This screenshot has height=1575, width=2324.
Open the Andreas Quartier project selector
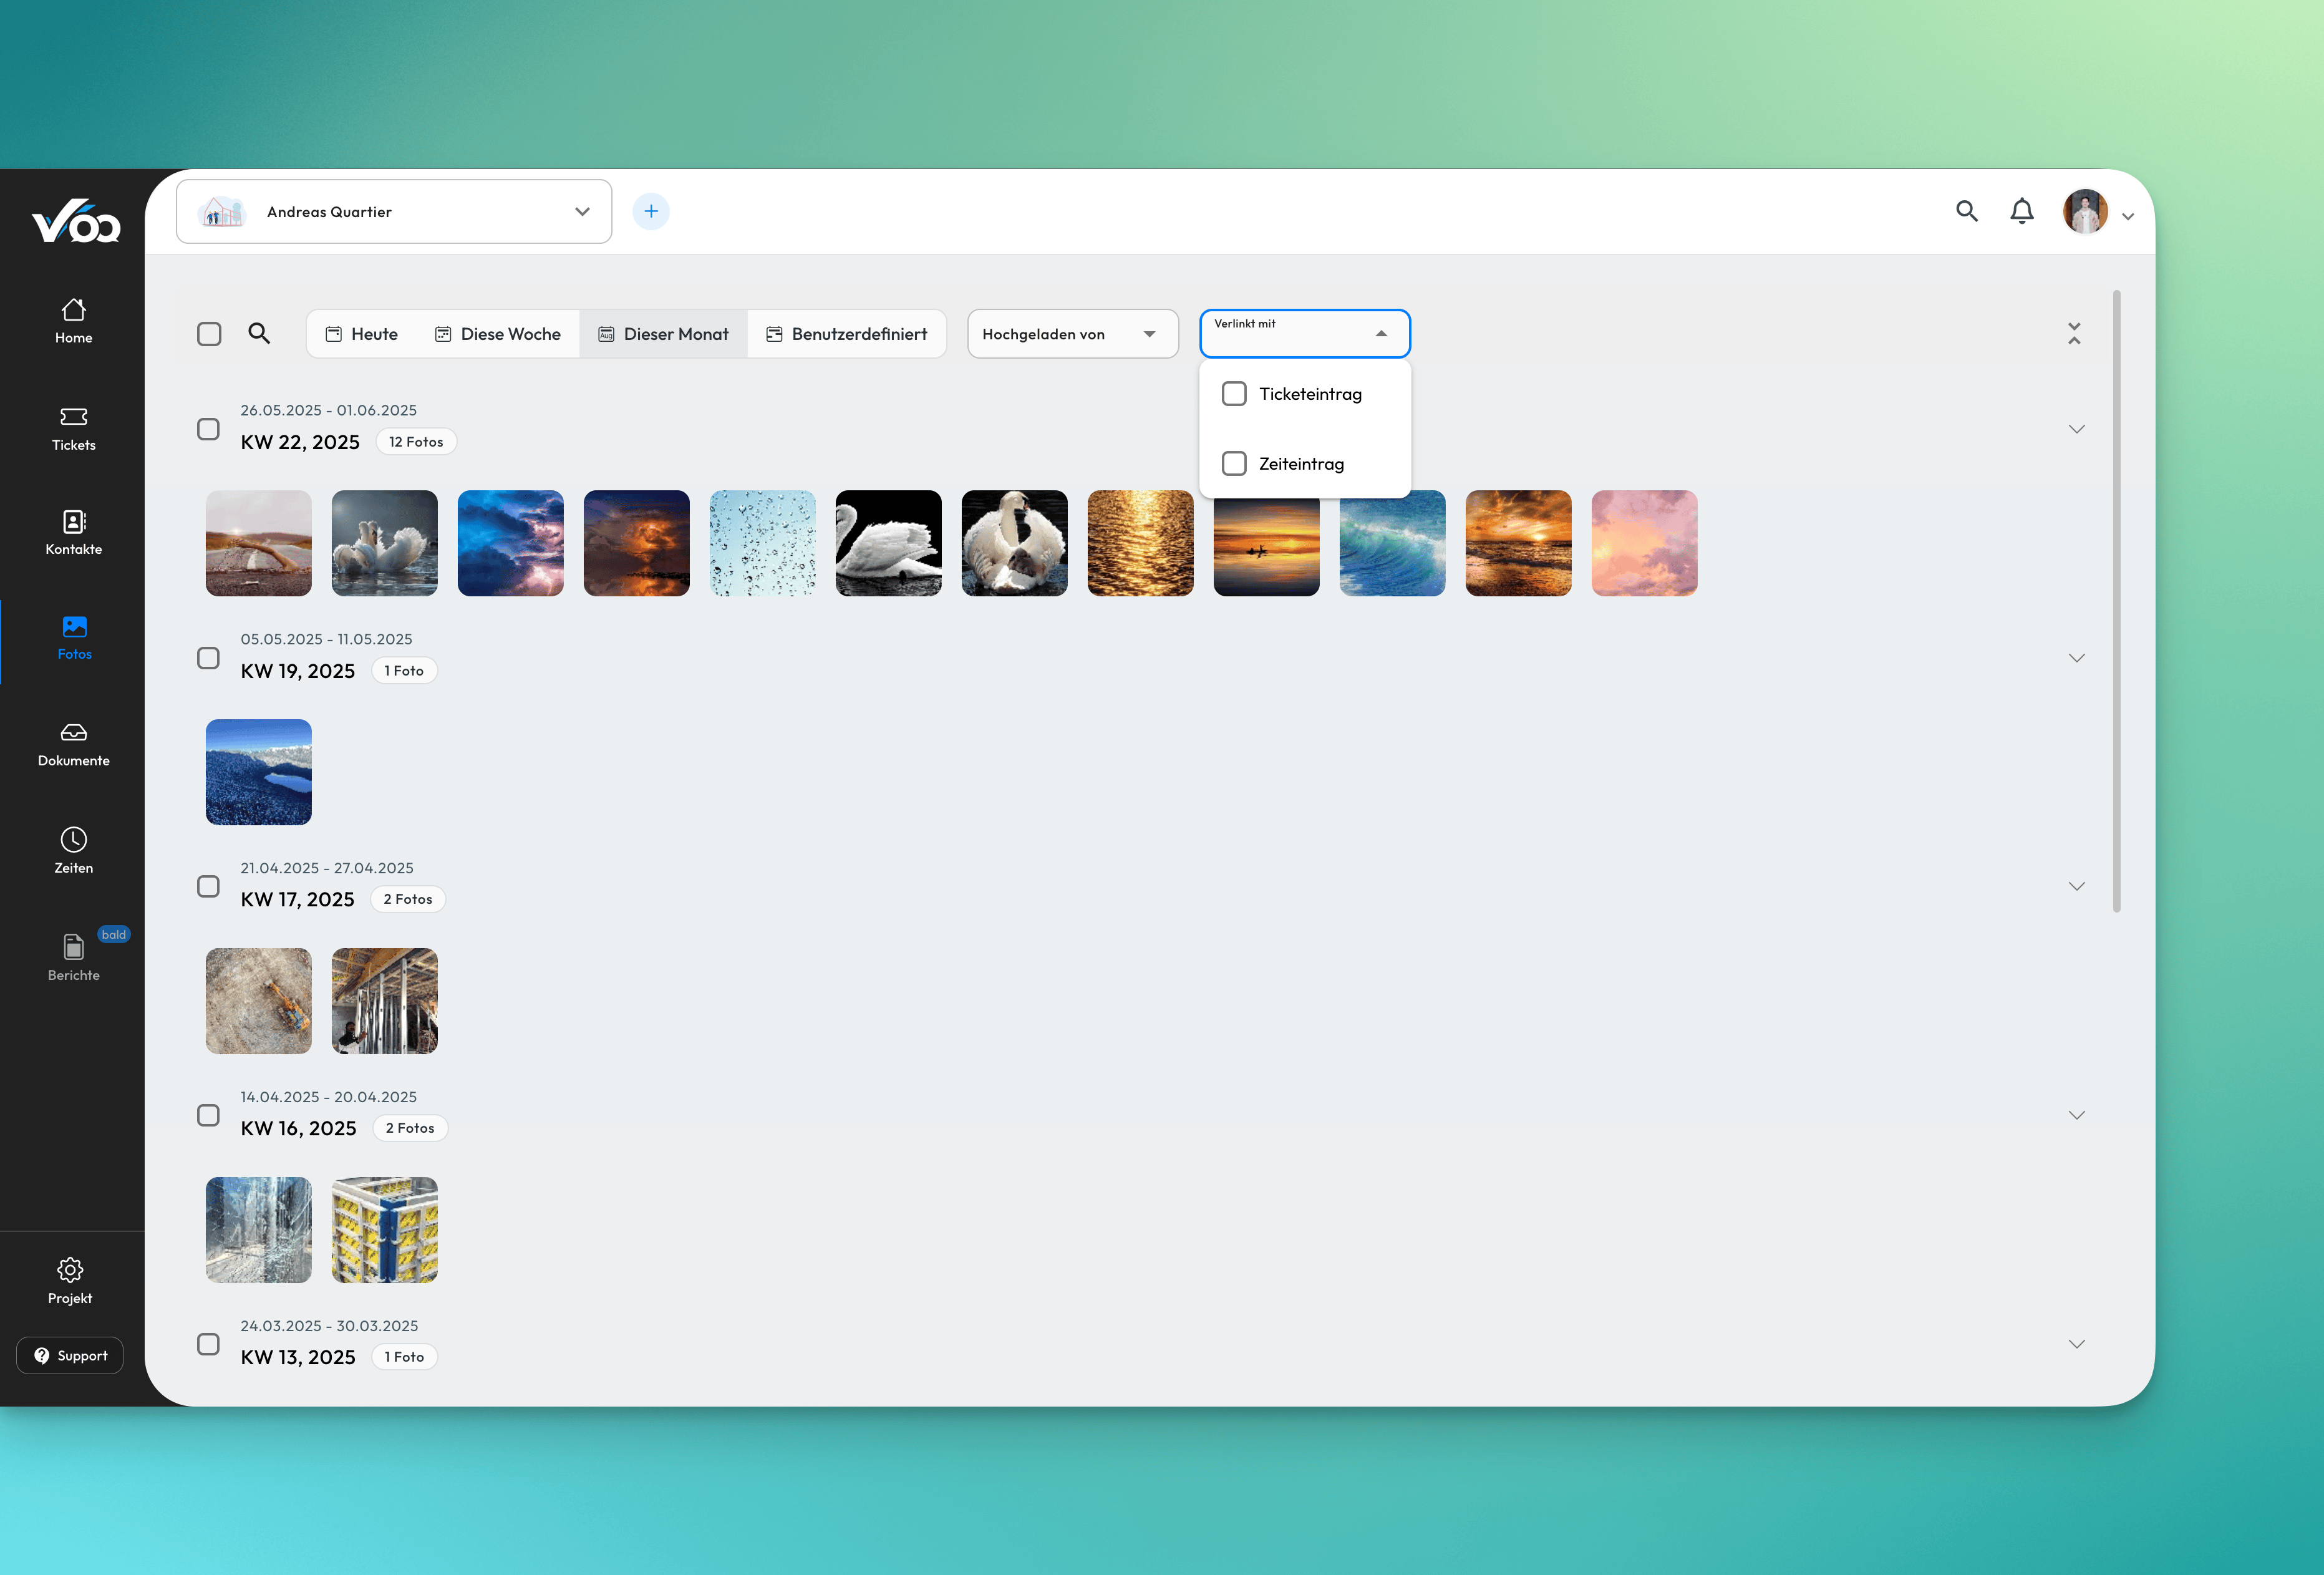pyautogui.click(x=394, y=212)
